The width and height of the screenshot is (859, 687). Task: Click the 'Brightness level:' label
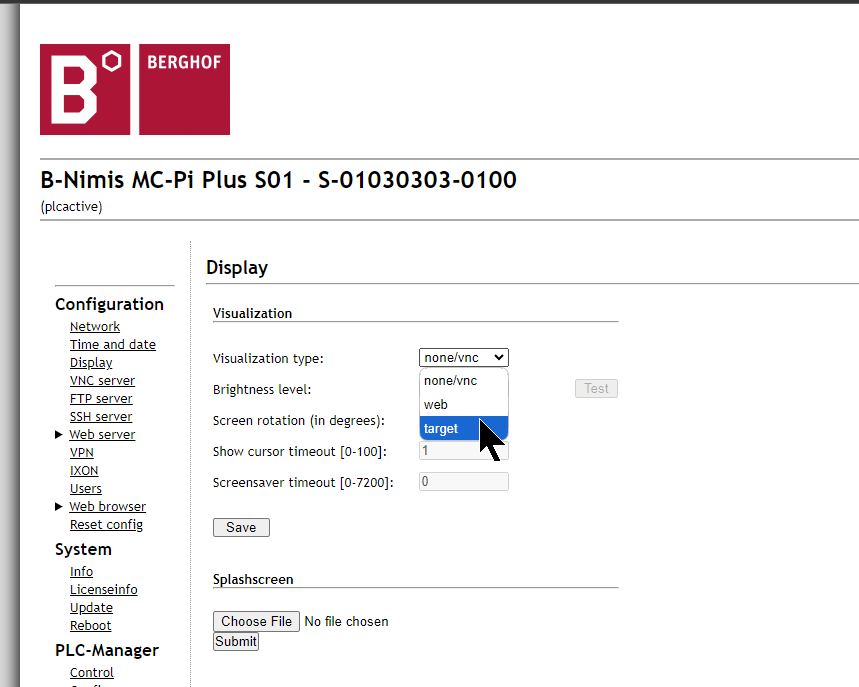(262, 390)
